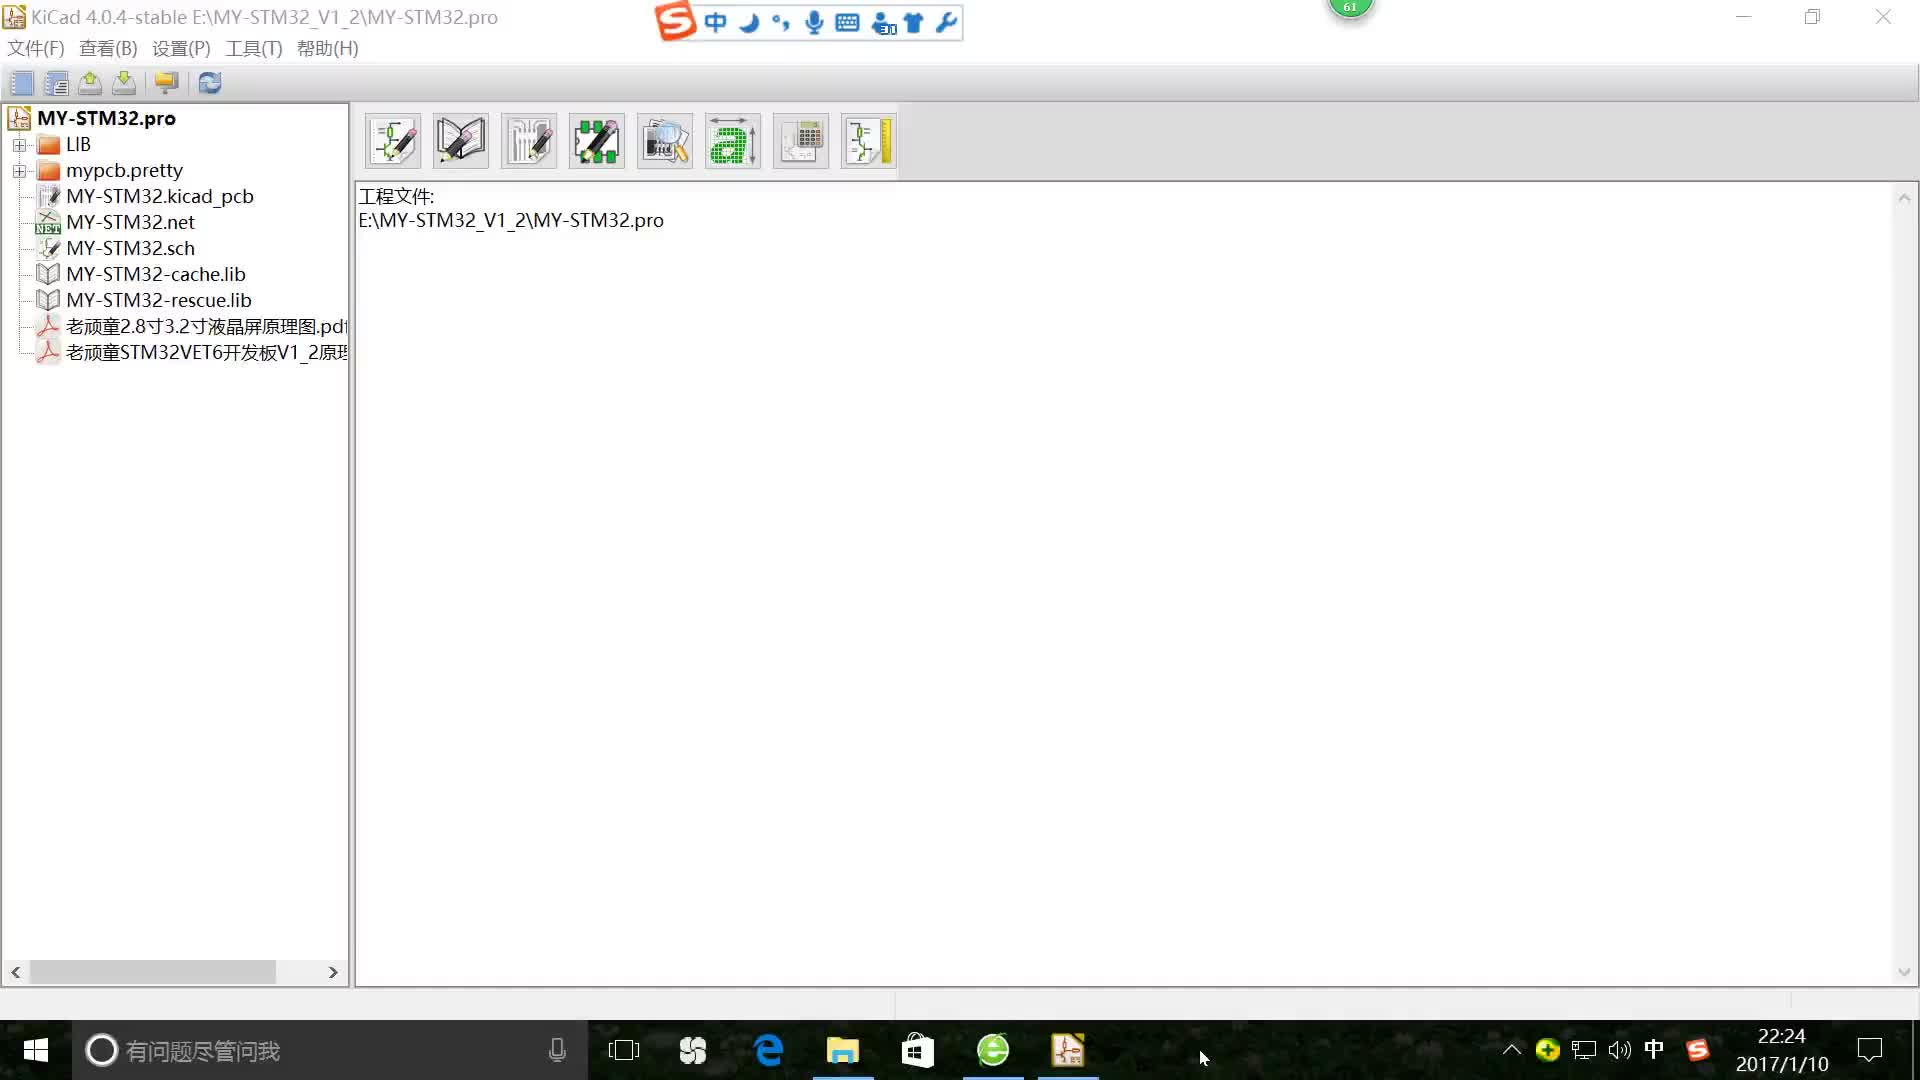Open volume control in tray
The image size is (1920, 1080).
click(x=1619, y=1050)
